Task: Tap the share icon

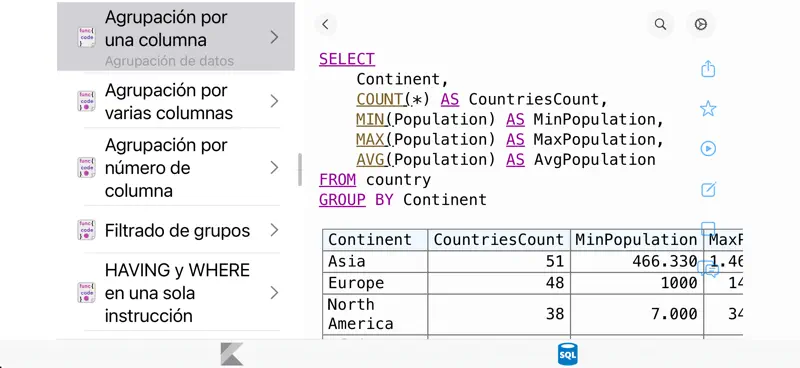Action: pos(708,68)
